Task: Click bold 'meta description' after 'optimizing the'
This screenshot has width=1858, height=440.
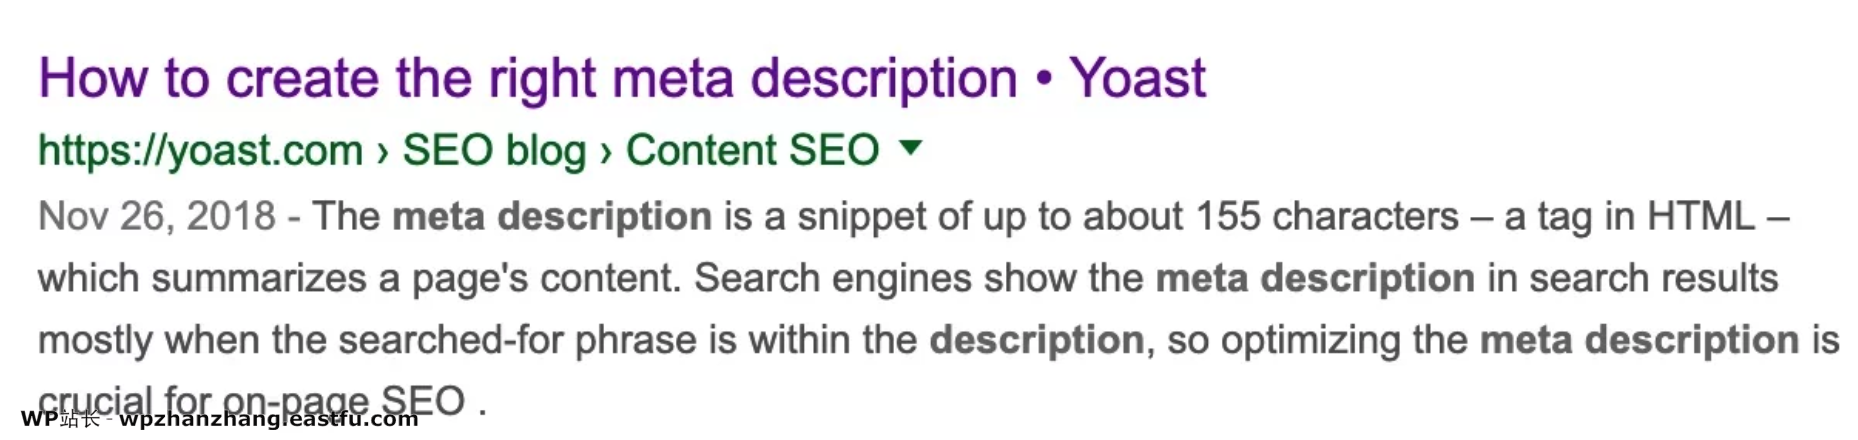Action: 1639,340
